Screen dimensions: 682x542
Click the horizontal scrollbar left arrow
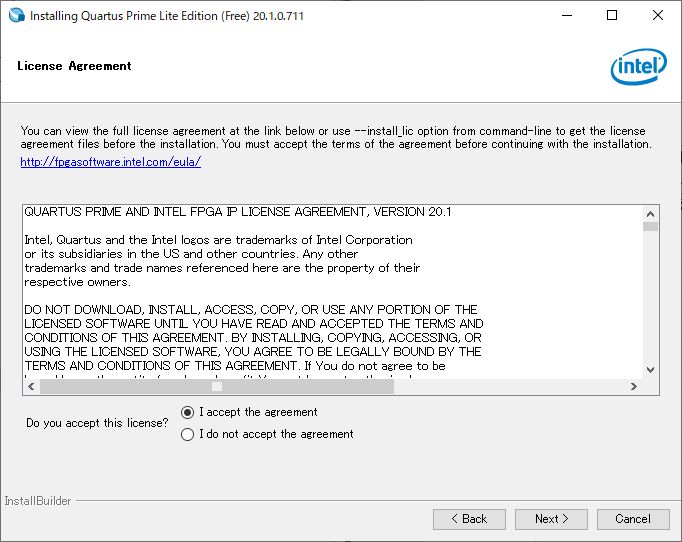tap(30, 386)
